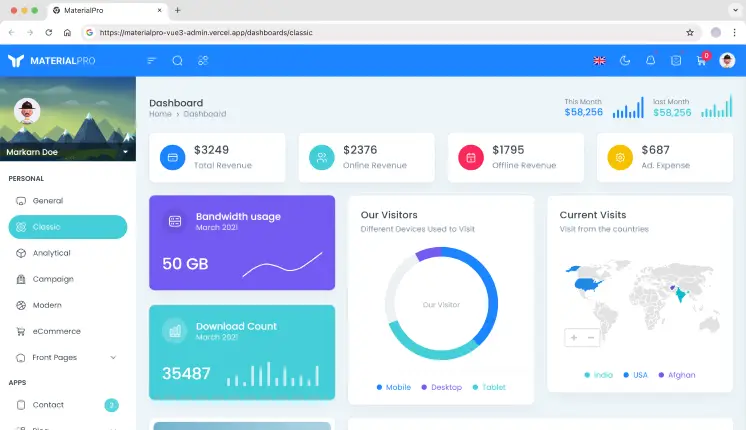The width and height of the screenshot is (746, 430).
Task: Click the highlighted USA region on map
Action: [589, 284]
